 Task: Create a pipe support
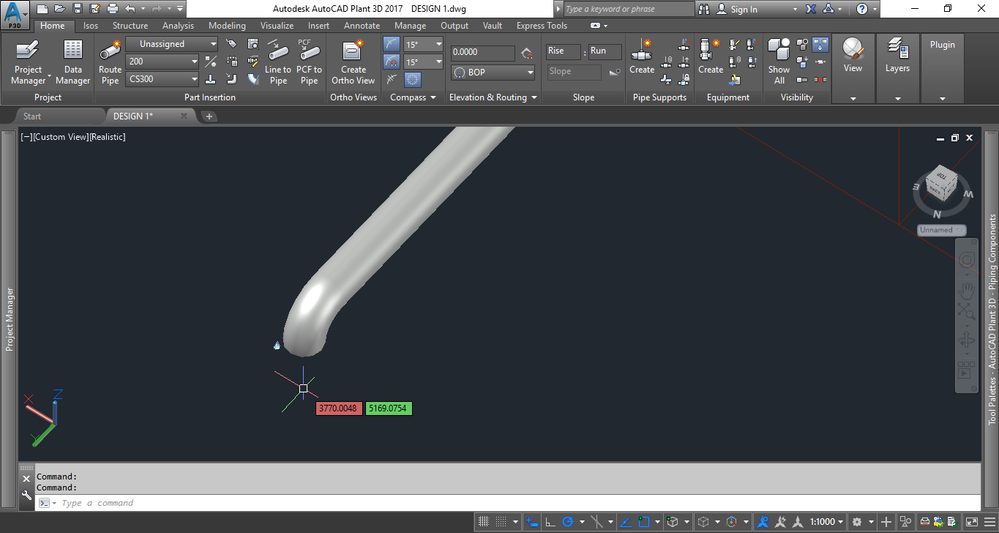tap(642, 57)
